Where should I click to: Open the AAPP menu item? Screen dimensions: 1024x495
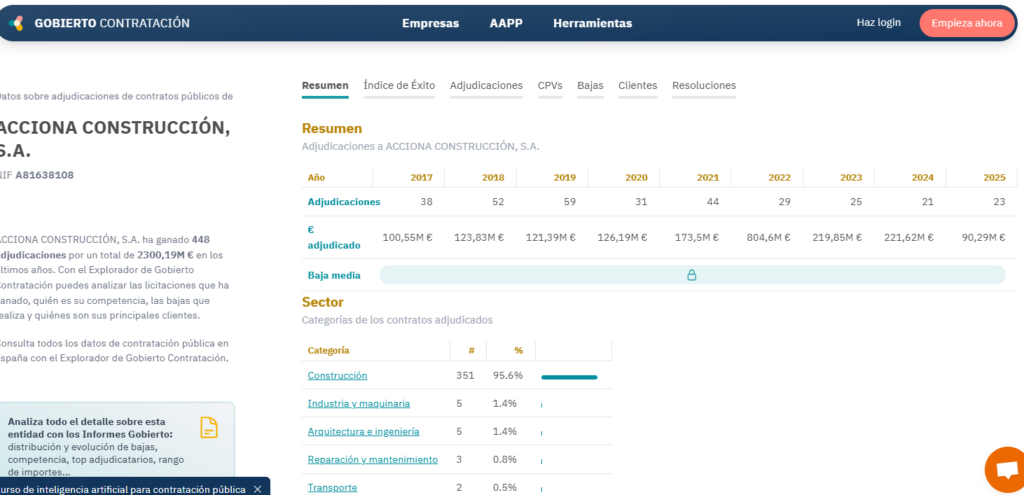point(505,23)
